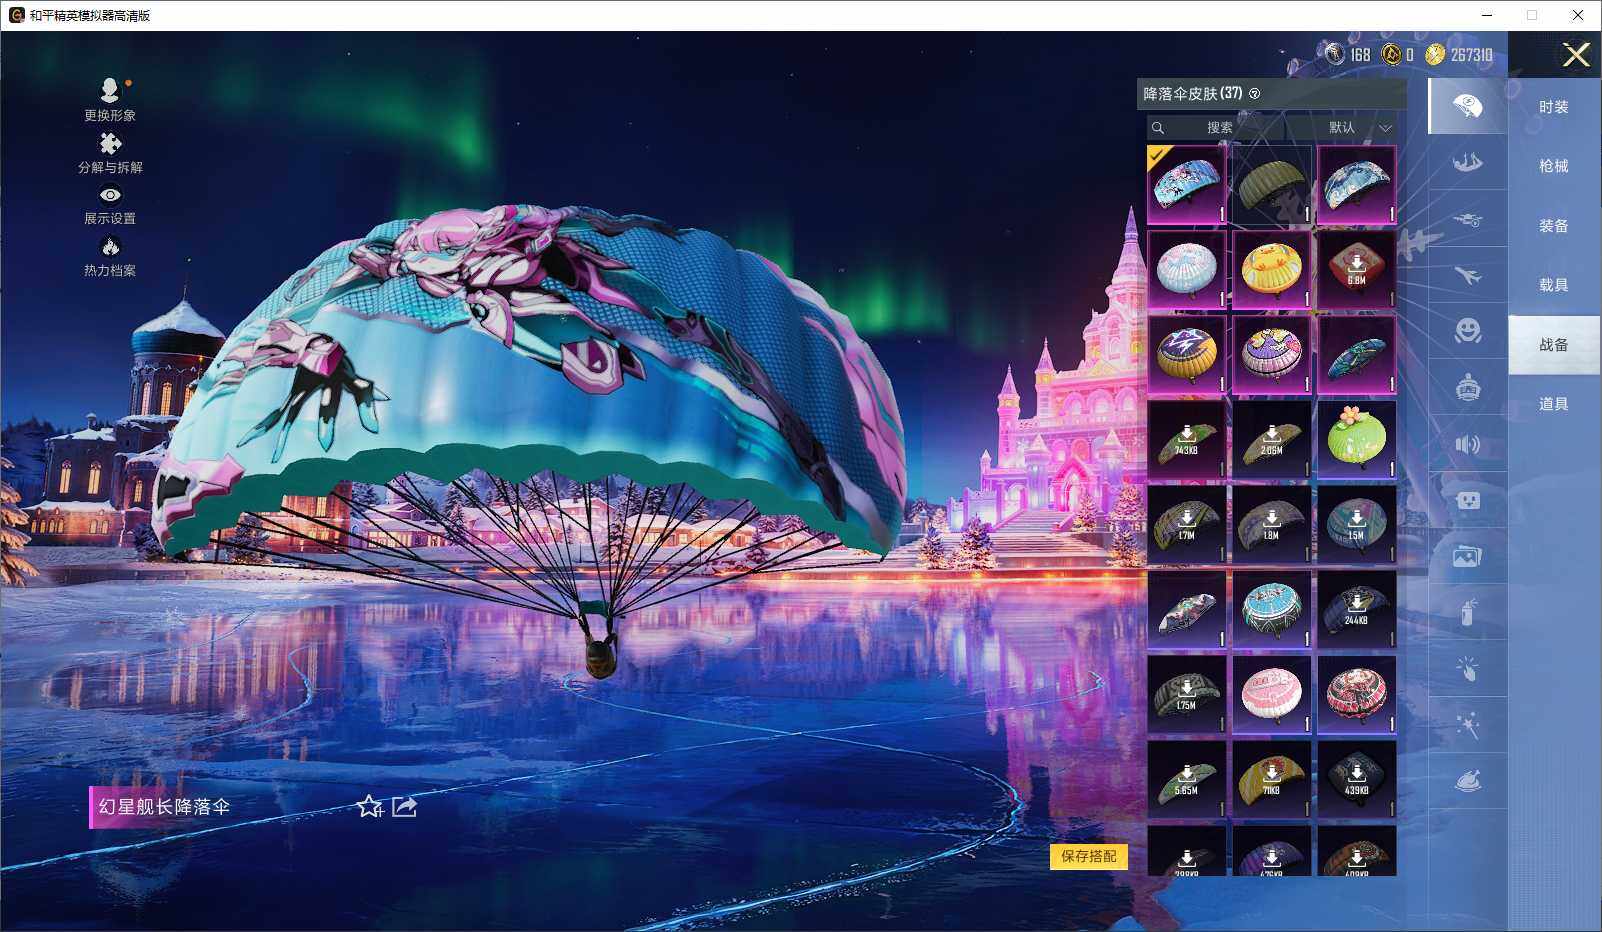Open 分解与拆解 puzzle piece icon

point(110,145)
